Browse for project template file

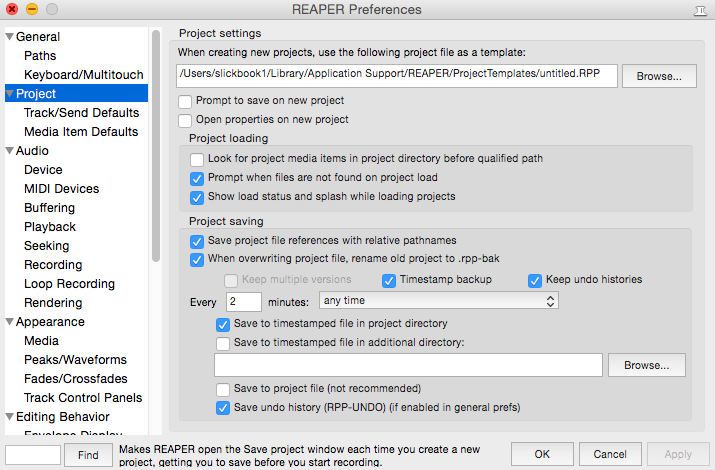(x=659, y=76)
